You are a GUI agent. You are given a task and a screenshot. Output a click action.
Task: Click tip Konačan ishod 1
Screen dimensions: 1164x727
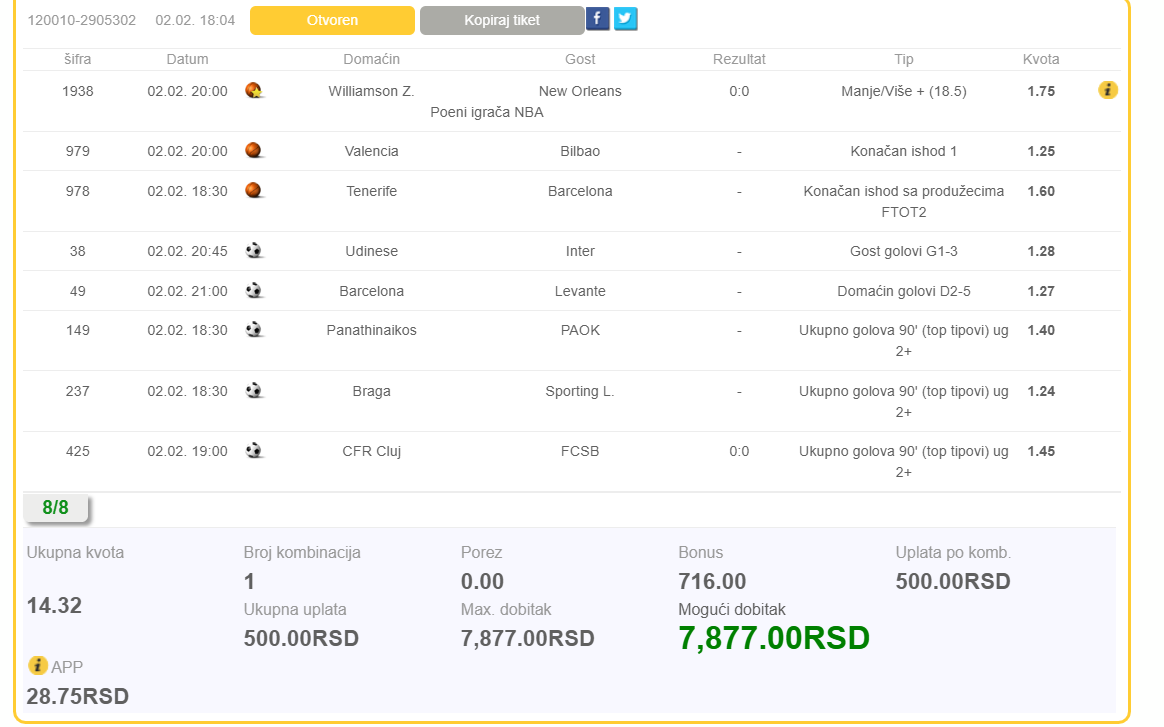903,151
